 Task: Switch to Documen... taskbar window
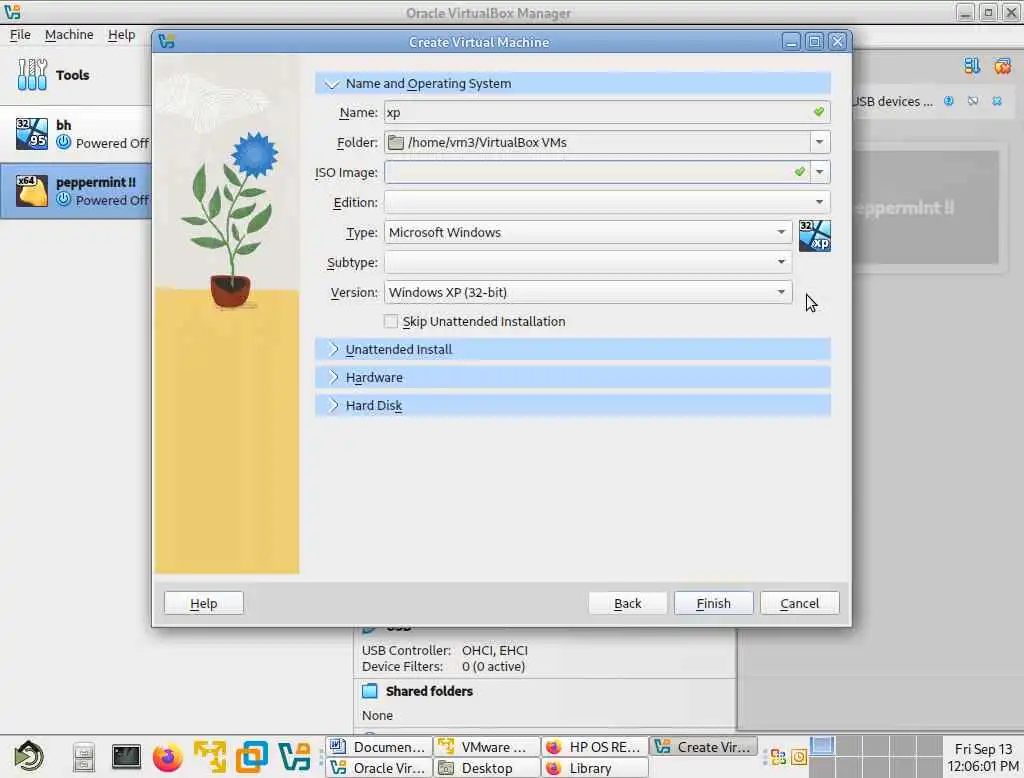click(379, 747)
